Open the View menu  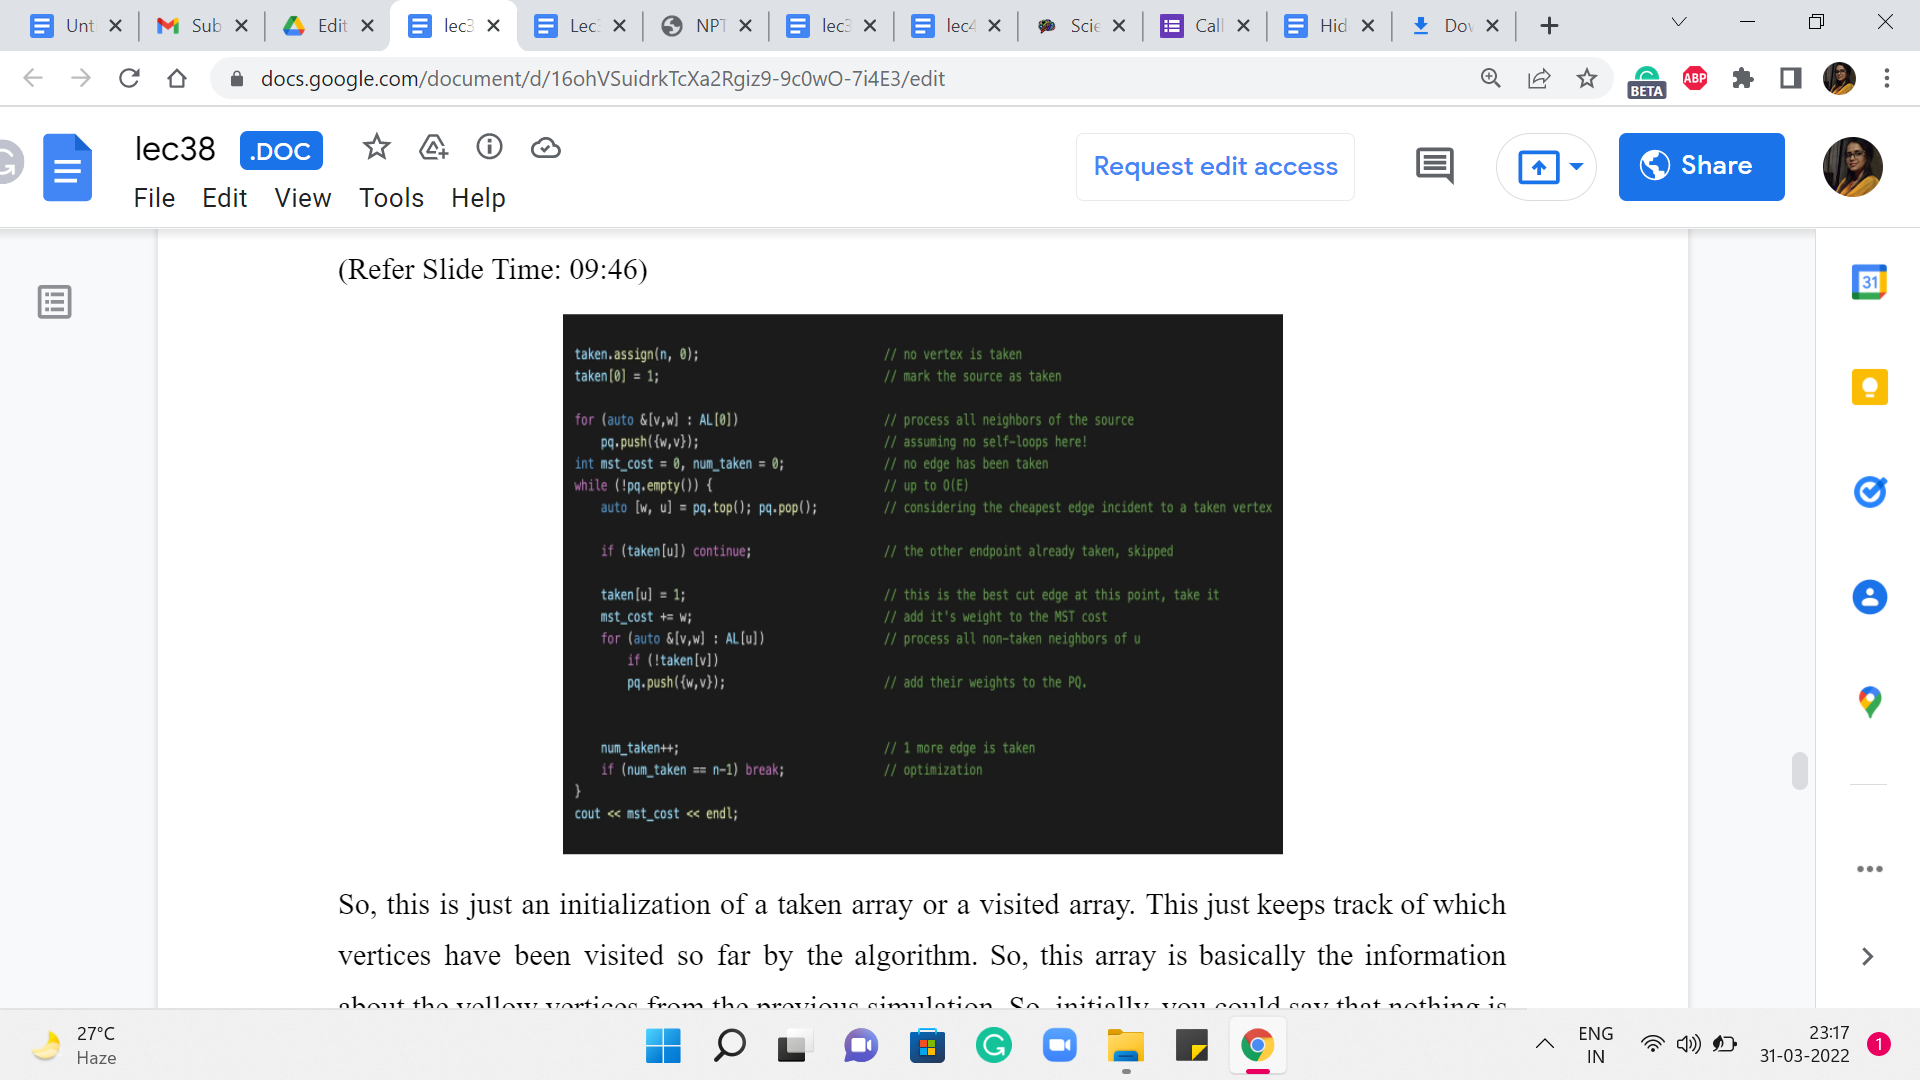point(302,198)
